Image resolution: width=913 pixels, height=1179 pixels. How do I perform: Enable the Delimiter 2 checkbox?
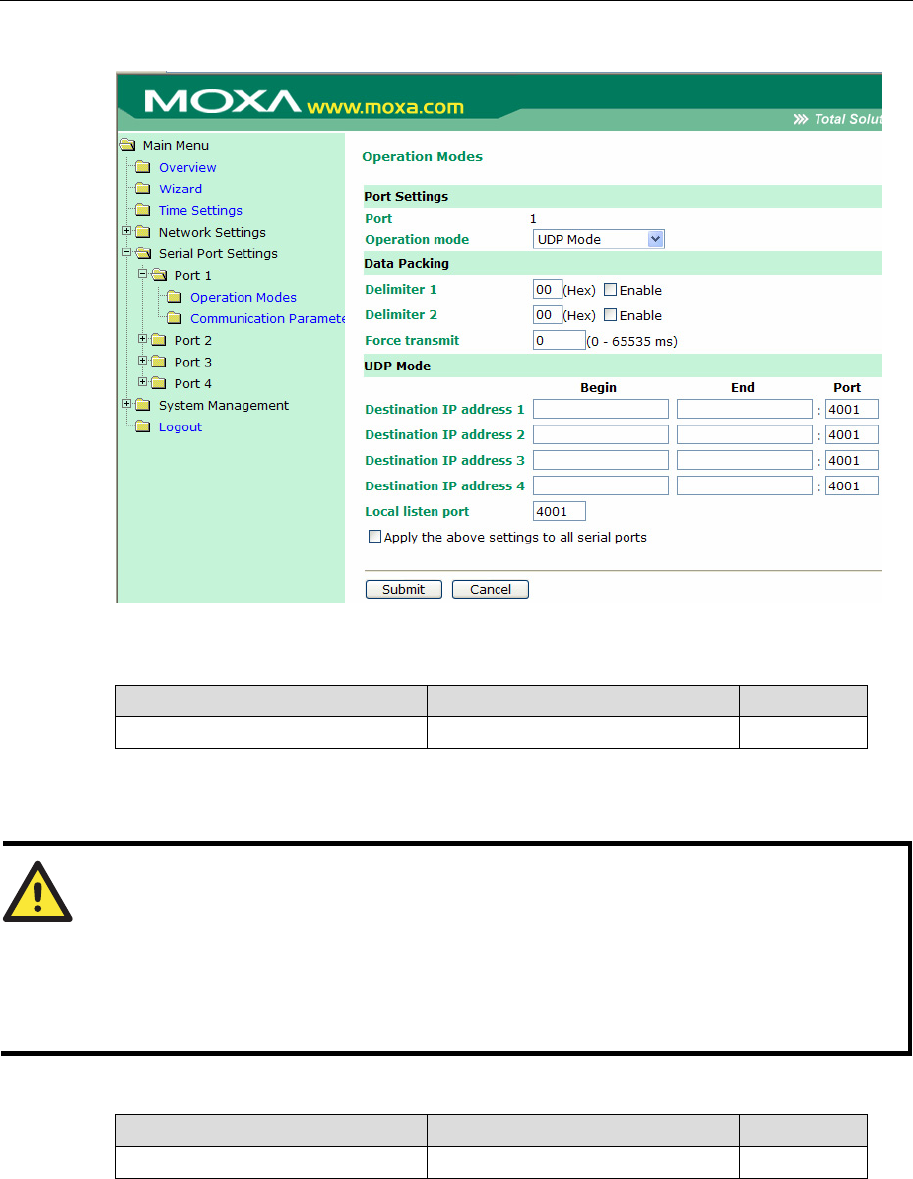pyautogui.click(x=611, y=314)
